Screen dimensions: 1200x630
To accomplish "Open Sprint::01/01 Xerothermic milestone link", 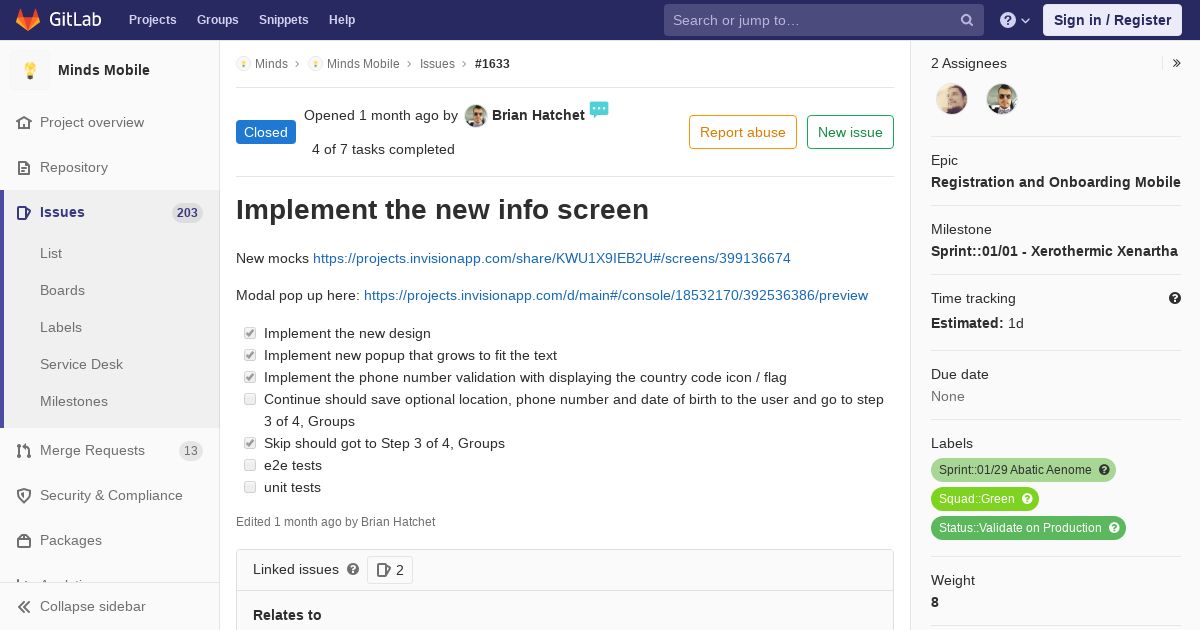I will pyautogui.click(x=1054, y=251).
